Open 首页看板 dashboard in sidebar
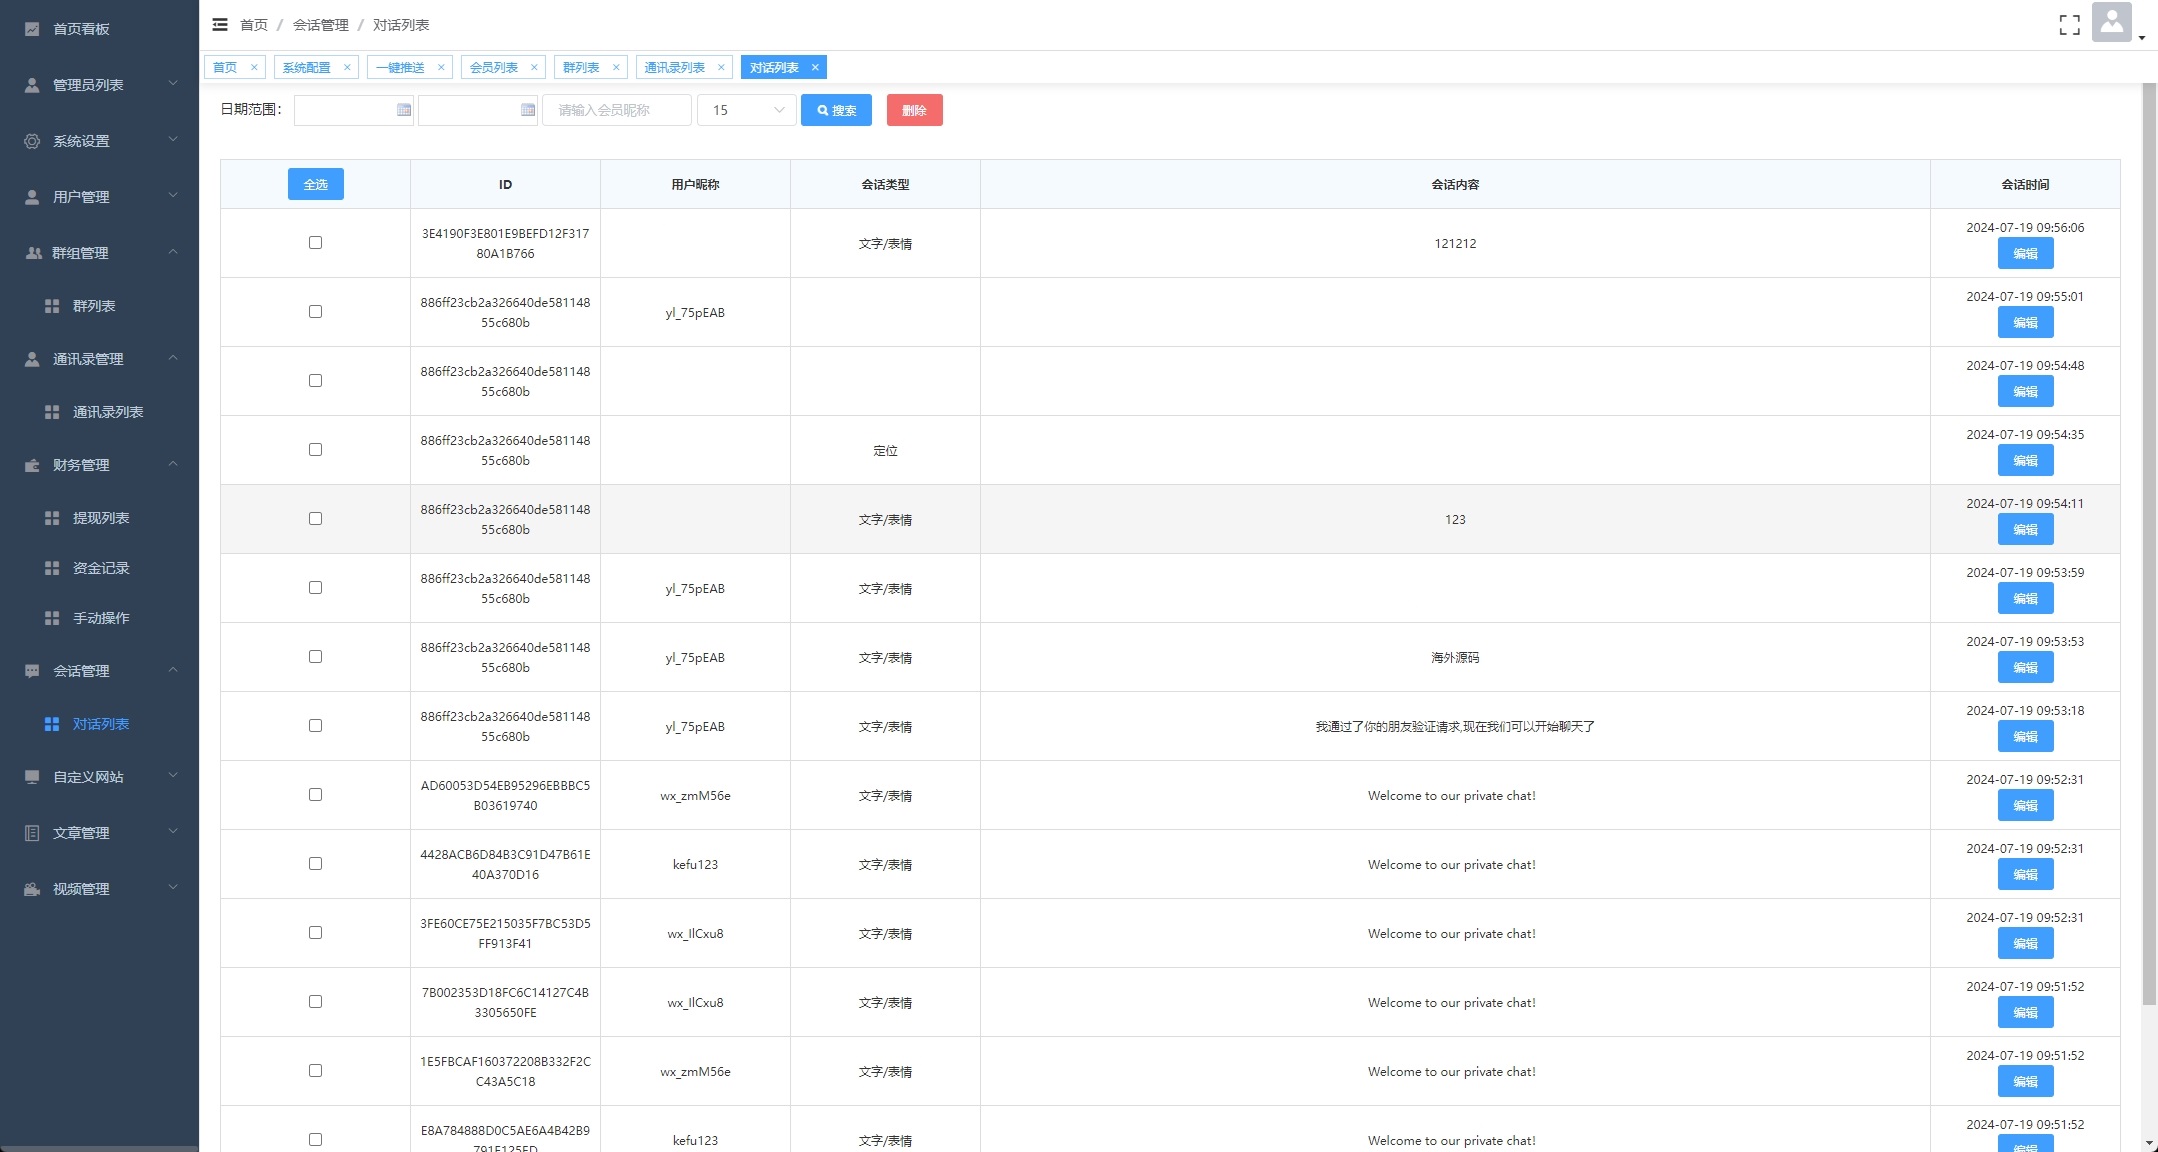 [x=81, y=29]
